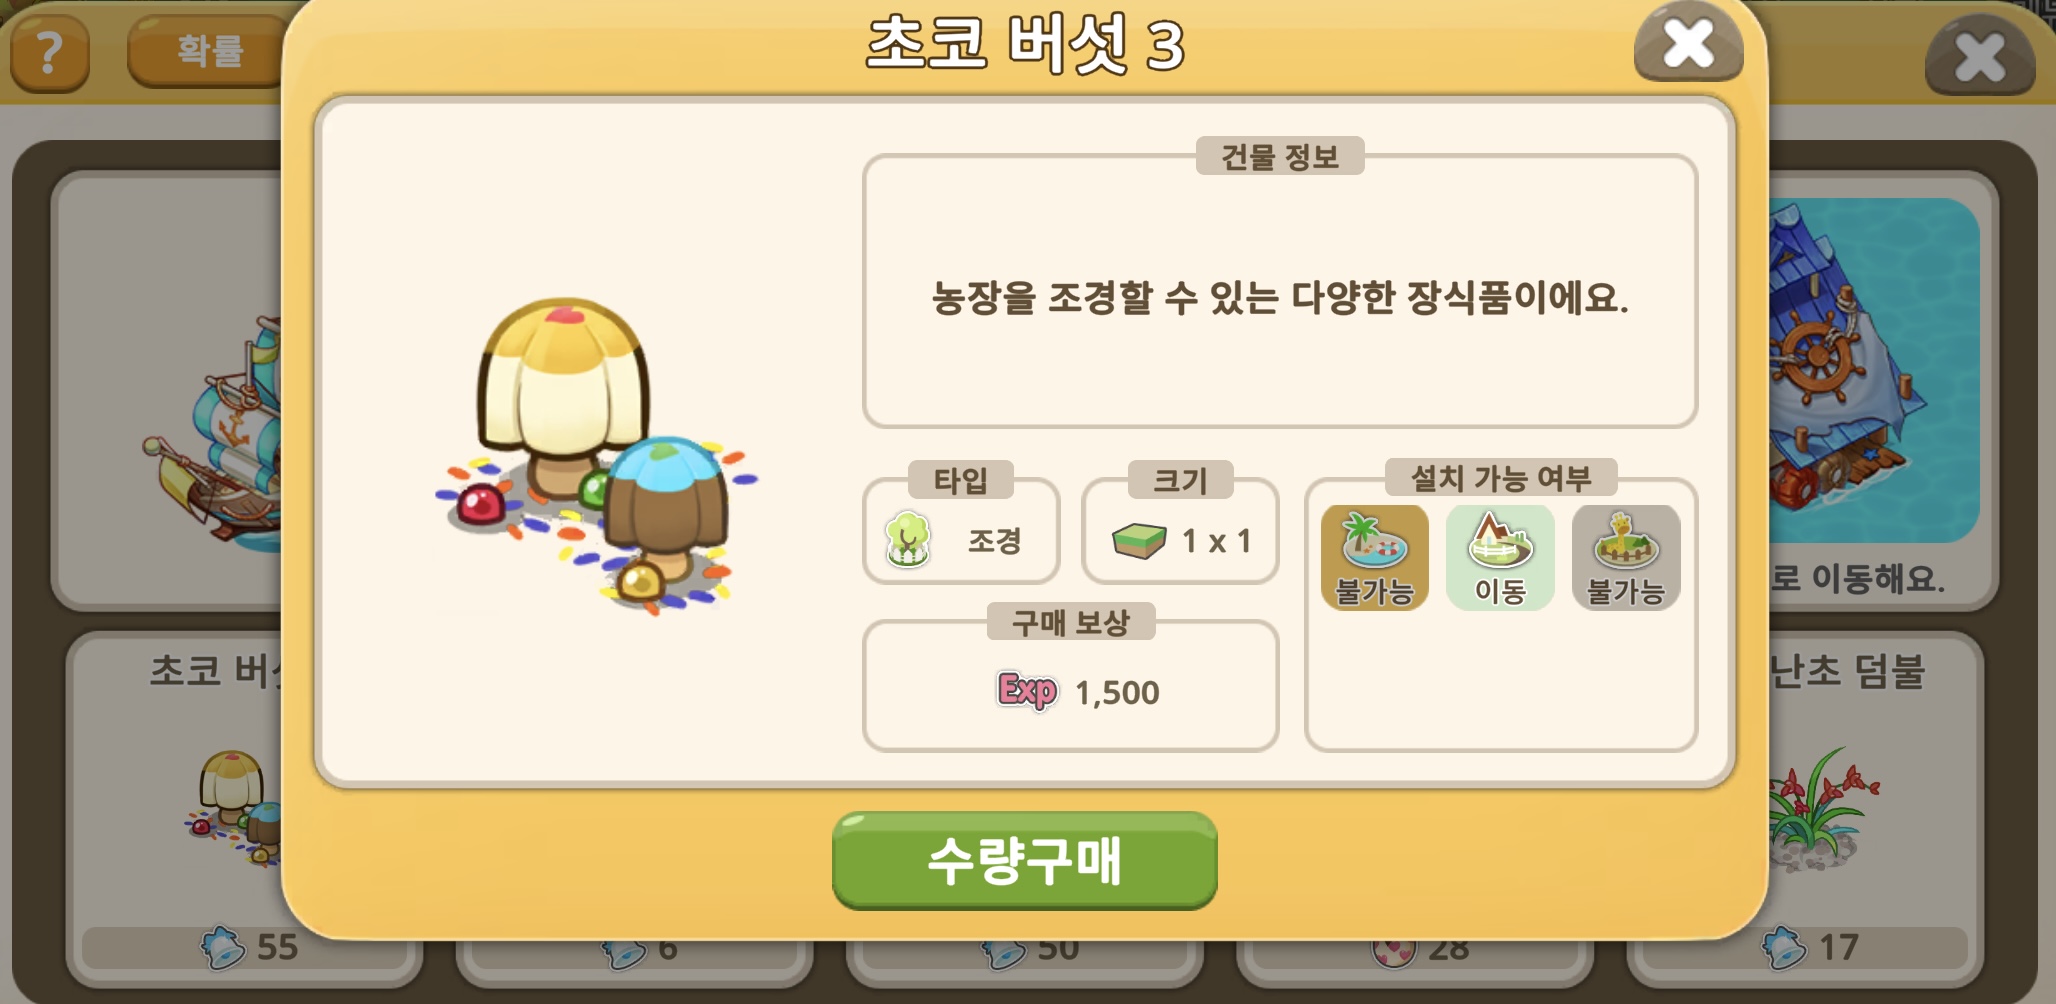Viewport: 2056px width, 1004px height.
Task: Close the 초코 버섯 3 info popup
Action: 1688,43
